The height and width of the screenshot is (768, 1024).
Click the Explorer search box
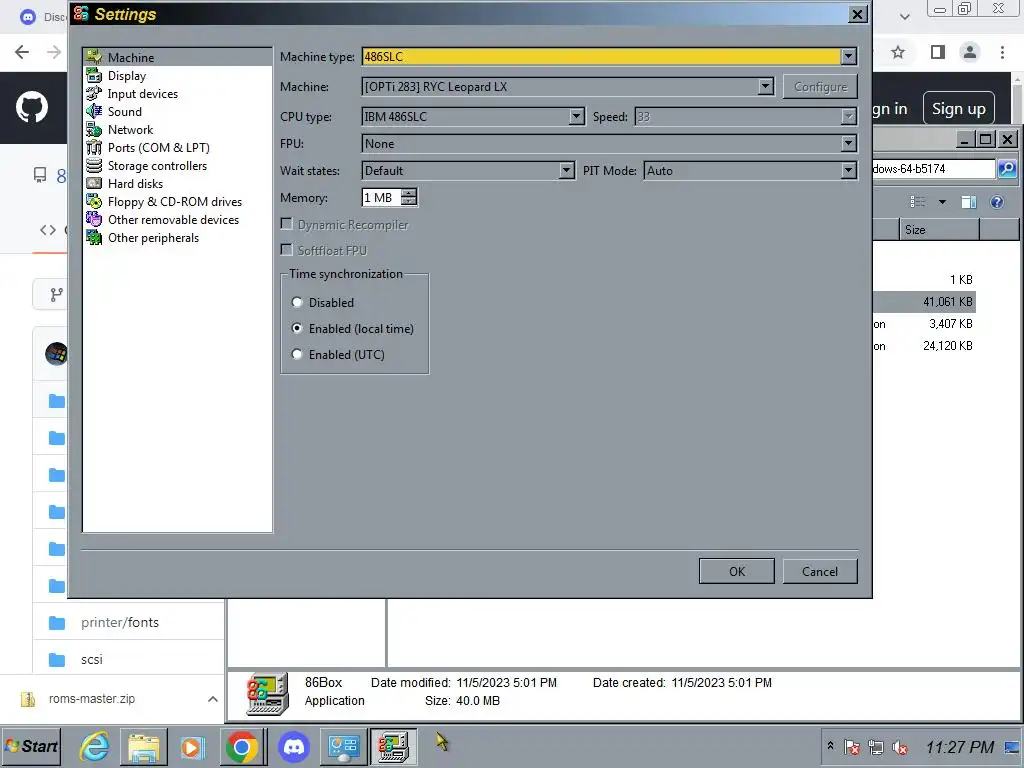(x=934, y=168)
